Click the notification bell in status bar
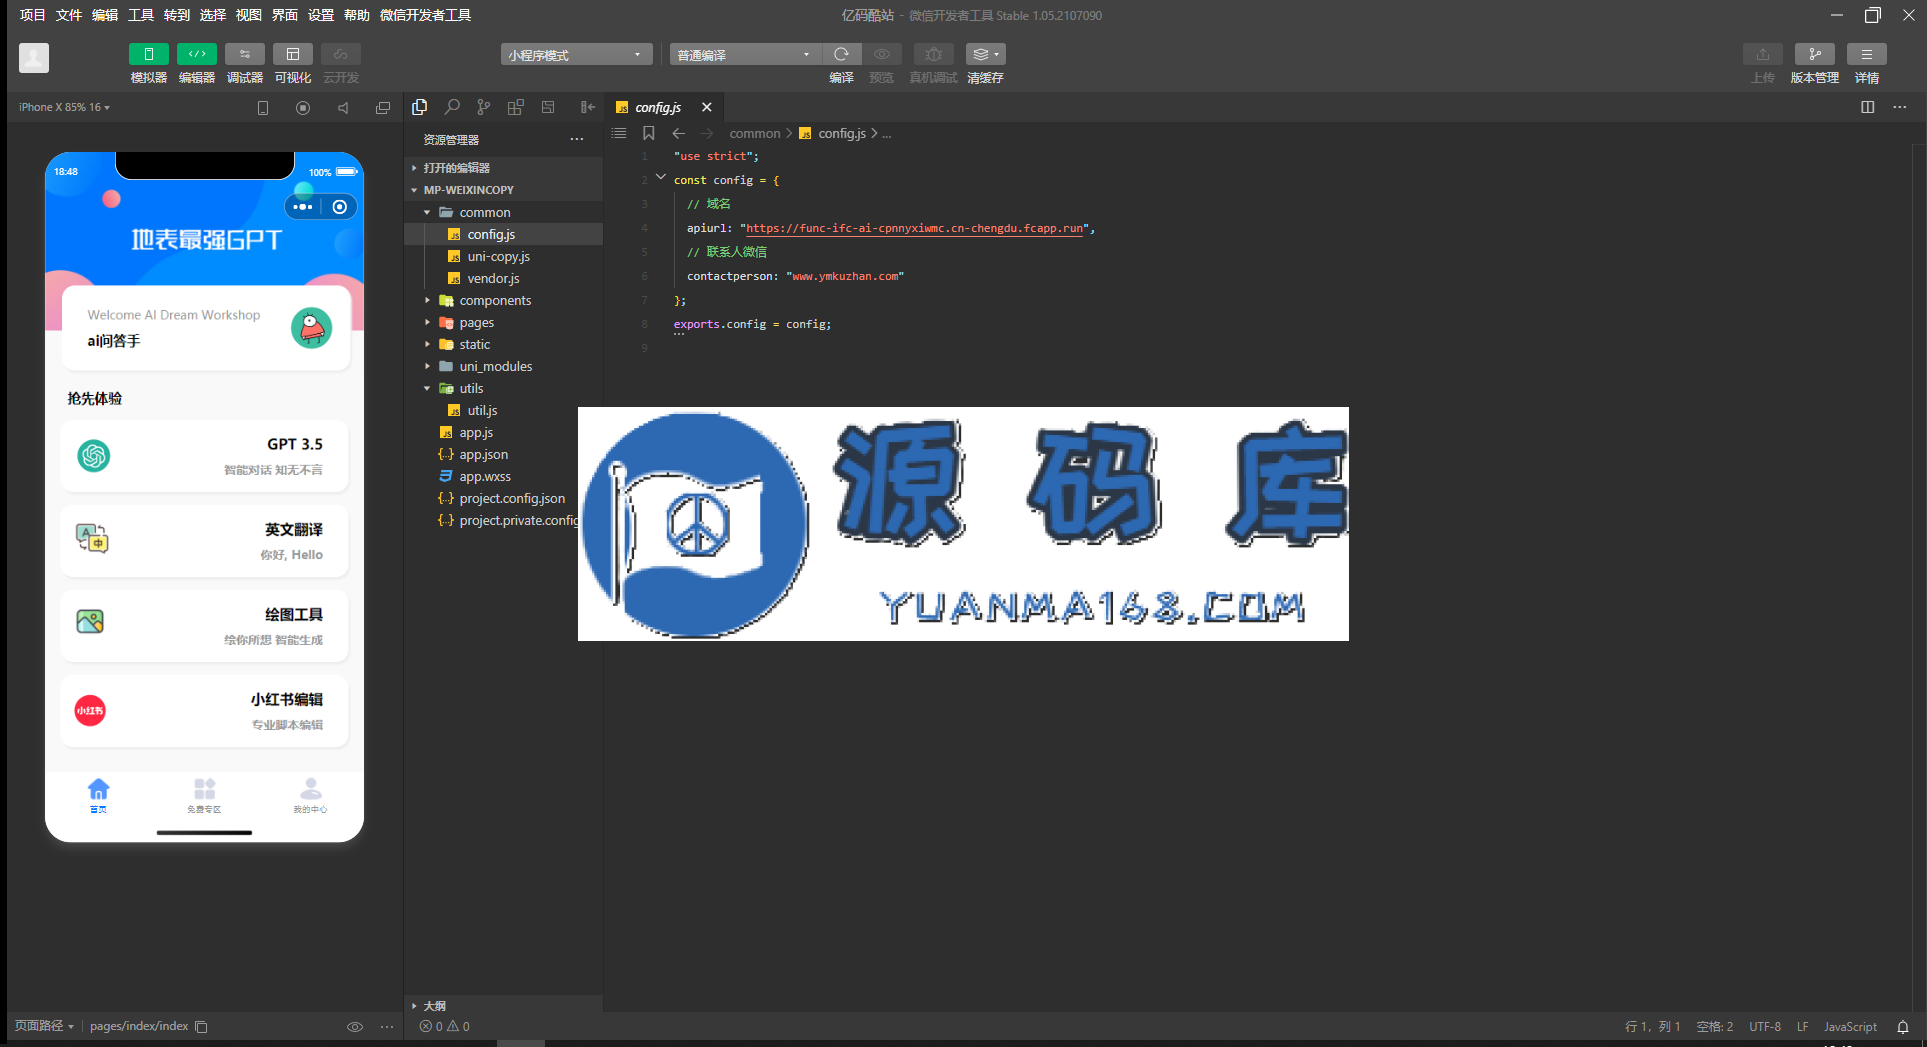Screen dimensions: 1927x1047 pyautogui.click(x=1903, y=1027)
